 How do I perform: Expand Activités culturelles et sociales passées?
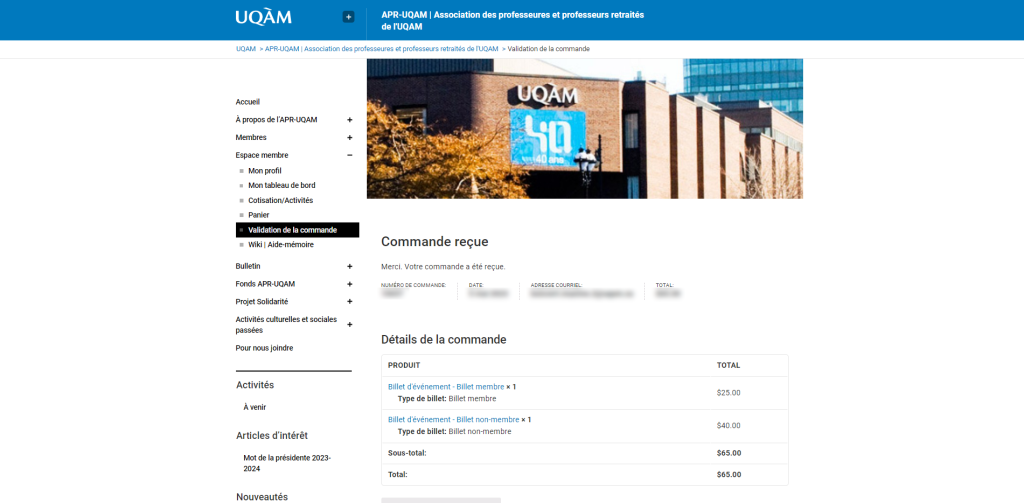point(349,325)
